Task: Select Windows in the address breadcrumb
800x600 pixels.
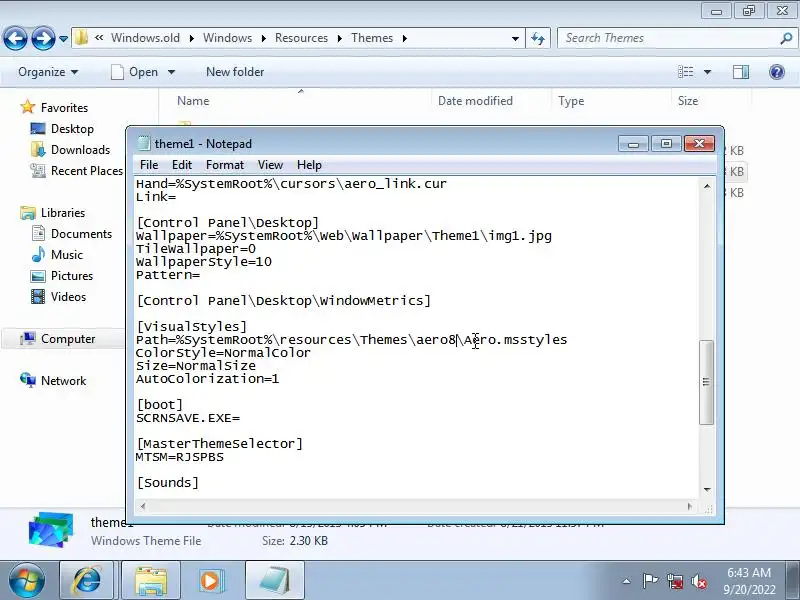Action: point(228,38)
